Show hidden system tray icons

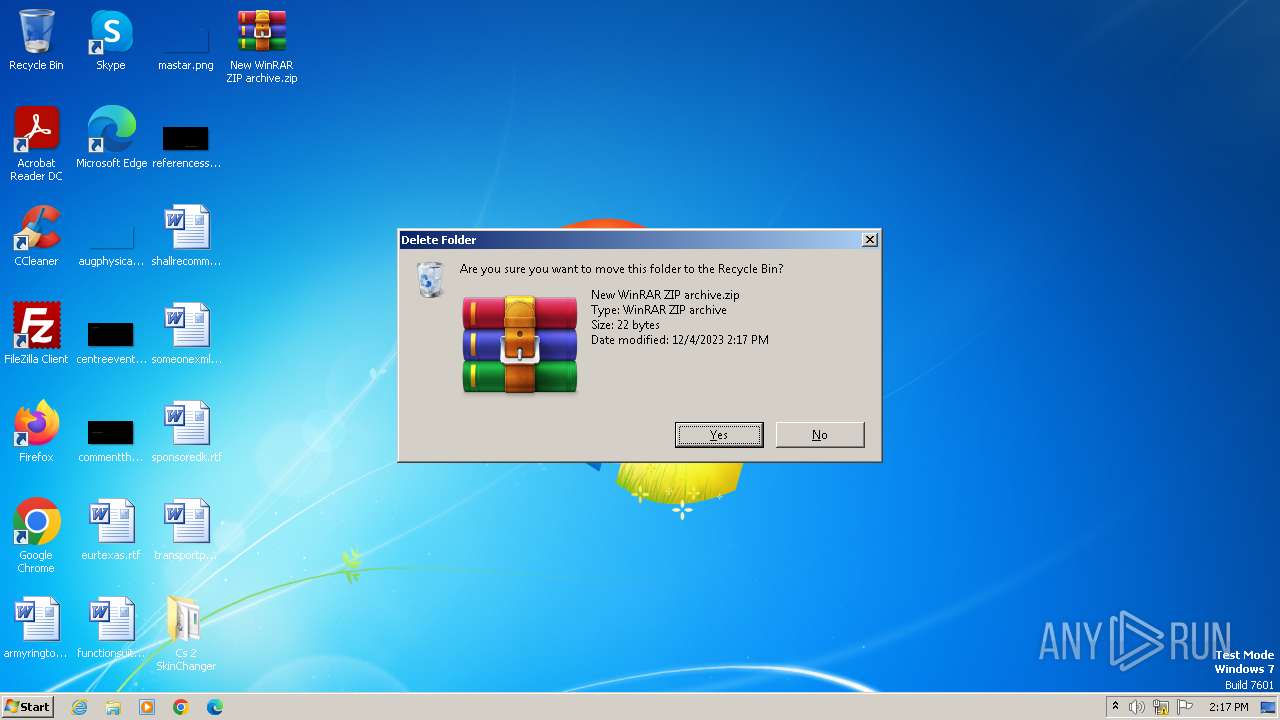[x=1115, y=707]
